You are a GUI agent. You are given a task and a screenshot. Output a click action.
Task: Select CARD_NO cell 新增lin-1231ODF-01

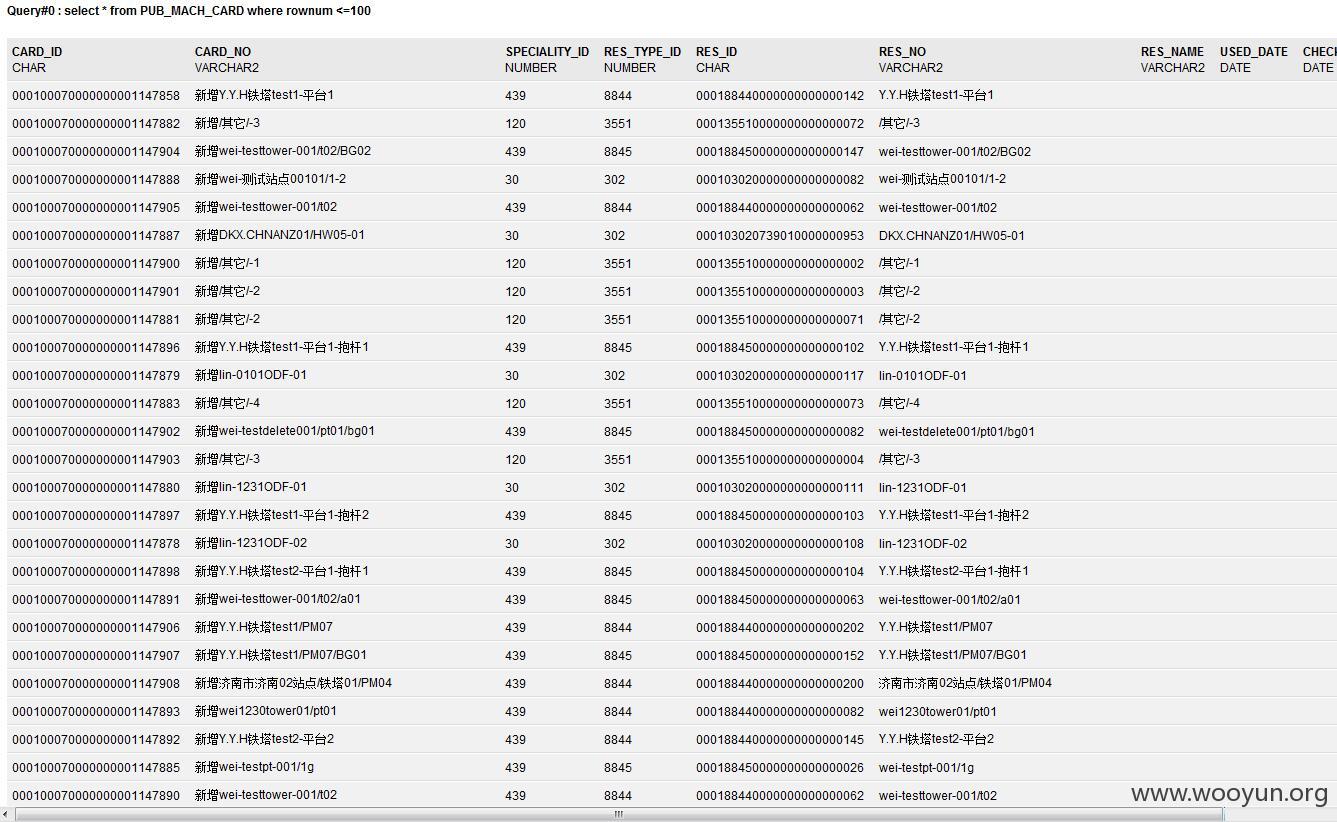pyautogui.click(x=251, y=488)
